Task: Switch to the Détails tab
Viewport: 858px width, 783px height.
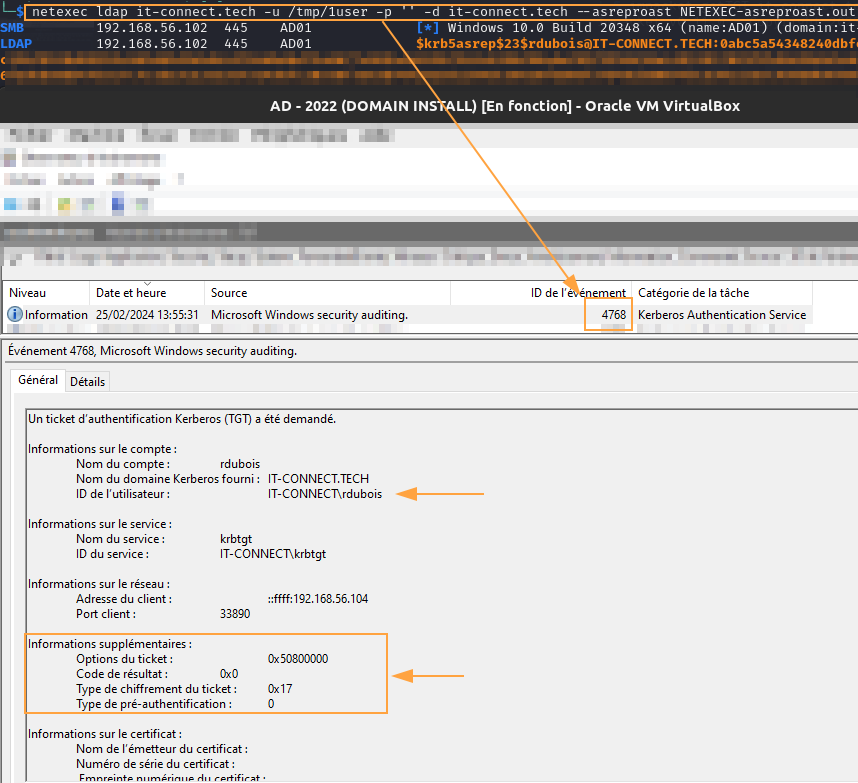Action: tap(87, 381)
